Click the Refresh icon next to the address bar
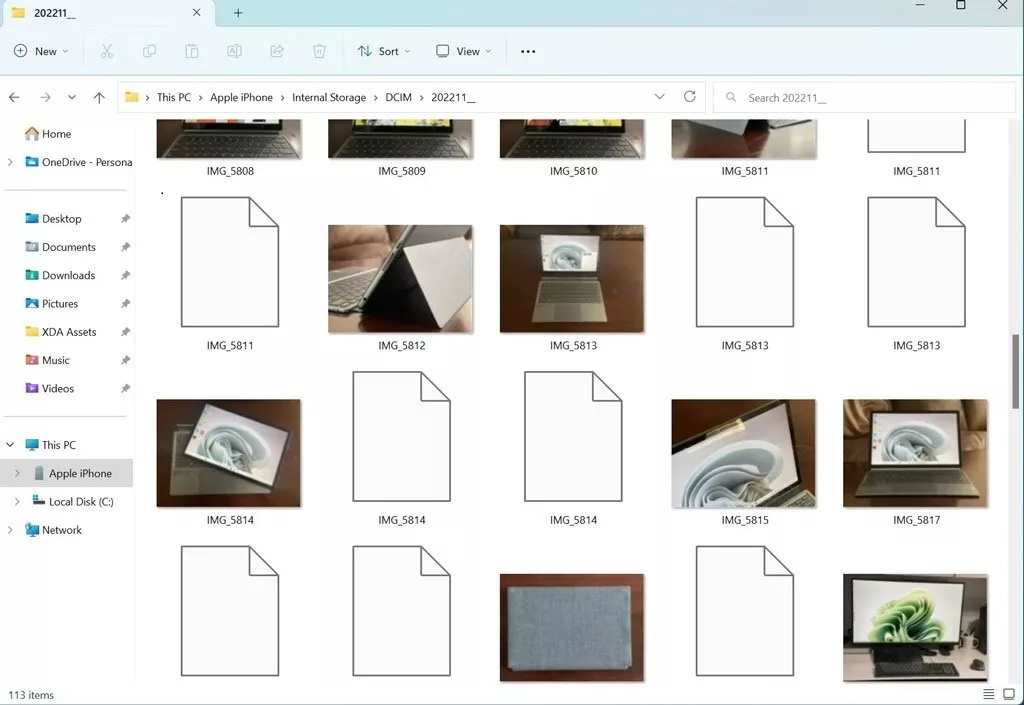Viewport: 1024px width, 705px height. (689, 97)
